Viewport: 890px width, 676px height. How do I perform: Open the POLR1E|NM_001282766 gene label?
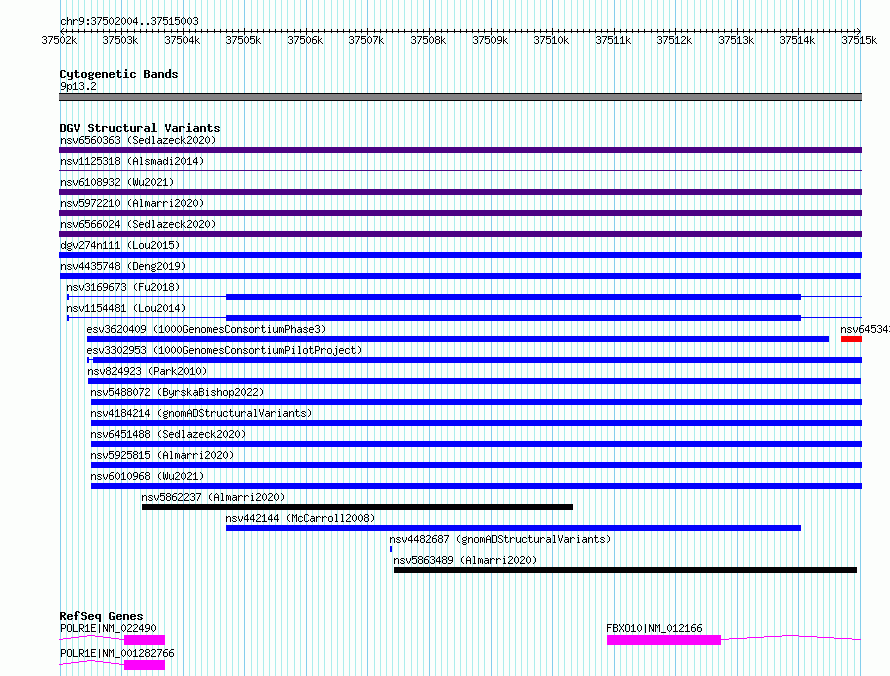tap(117, 653)
